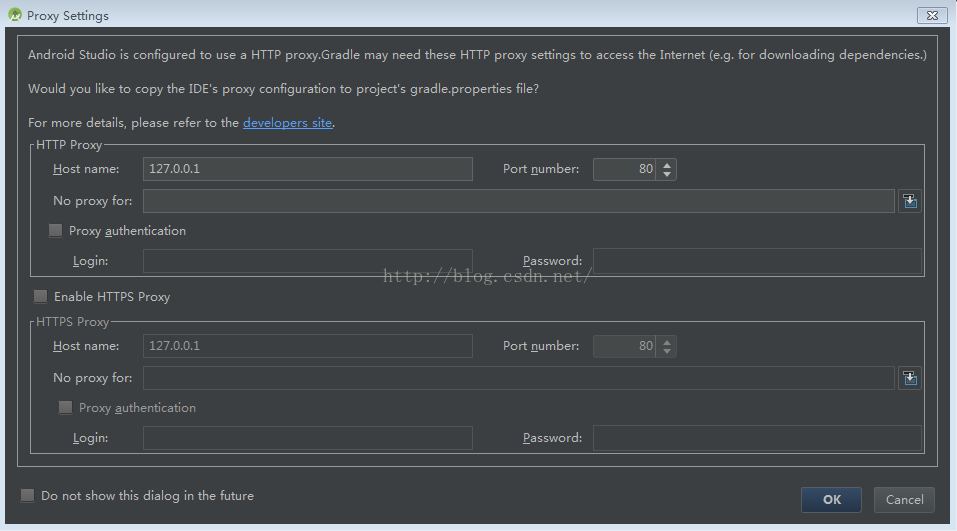Check the Enable HTTPS Proxy box
The image size is (957, 531).
tap(40, 296)
